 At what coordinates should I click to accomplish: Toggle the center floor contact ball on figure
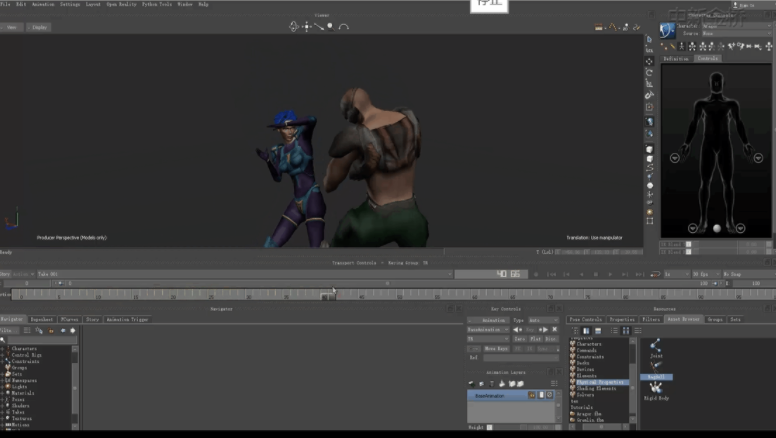717,228
